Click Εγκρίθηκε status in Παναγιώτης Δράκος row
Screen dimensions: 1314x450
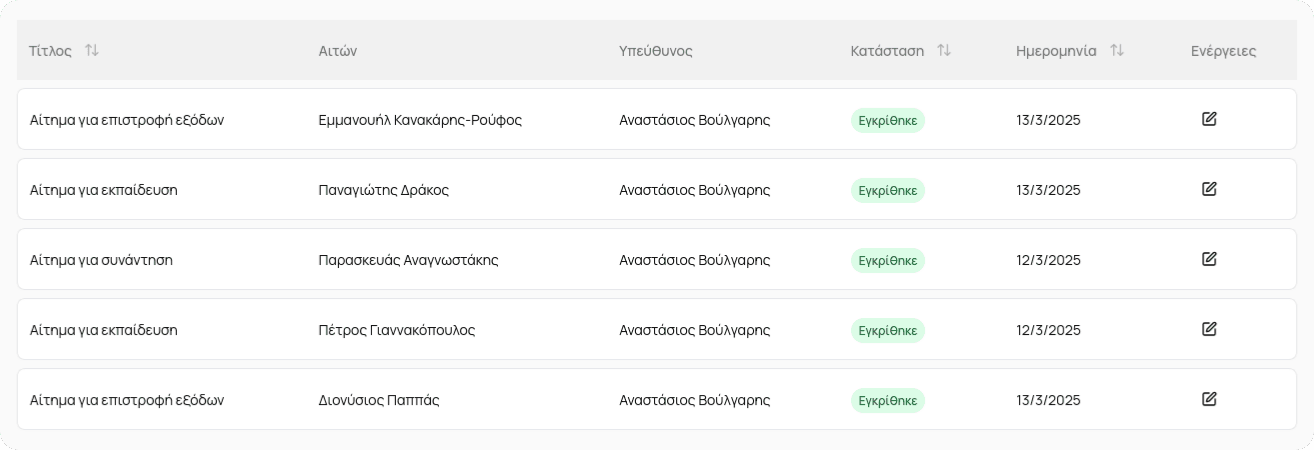(x=888, y=190)
